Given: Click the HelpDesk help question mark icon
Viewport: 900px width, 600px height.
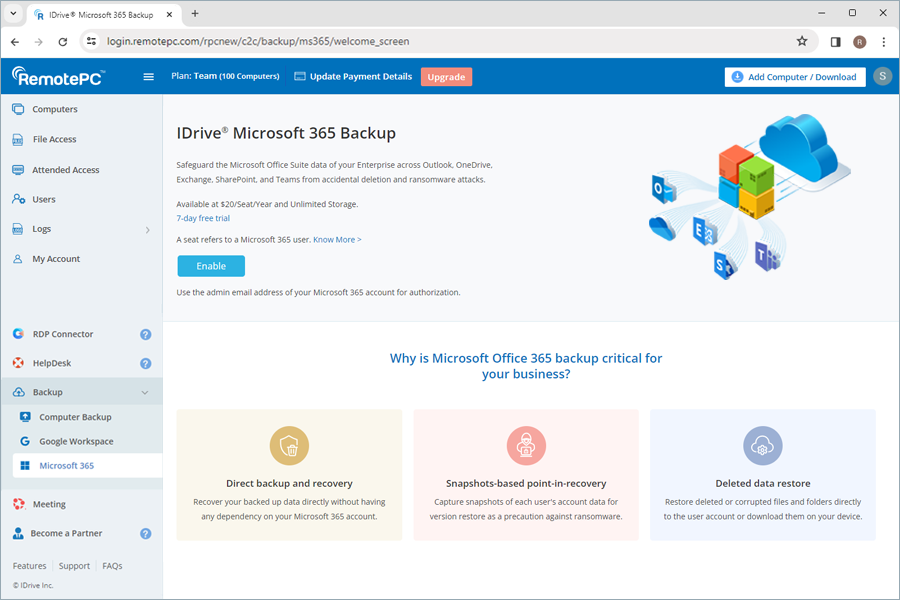Looking at the screenshot, I should 145,364.
